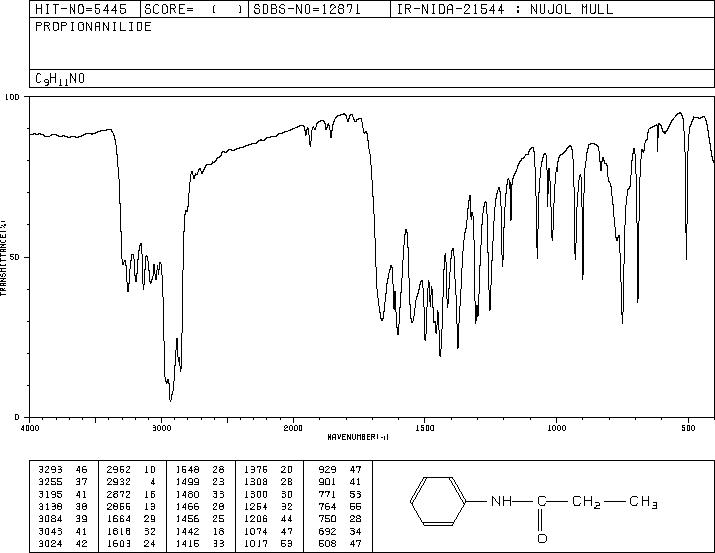Choose the 1300 table value
The width and height of the screenshot is (715, 553).
[256, 495]
